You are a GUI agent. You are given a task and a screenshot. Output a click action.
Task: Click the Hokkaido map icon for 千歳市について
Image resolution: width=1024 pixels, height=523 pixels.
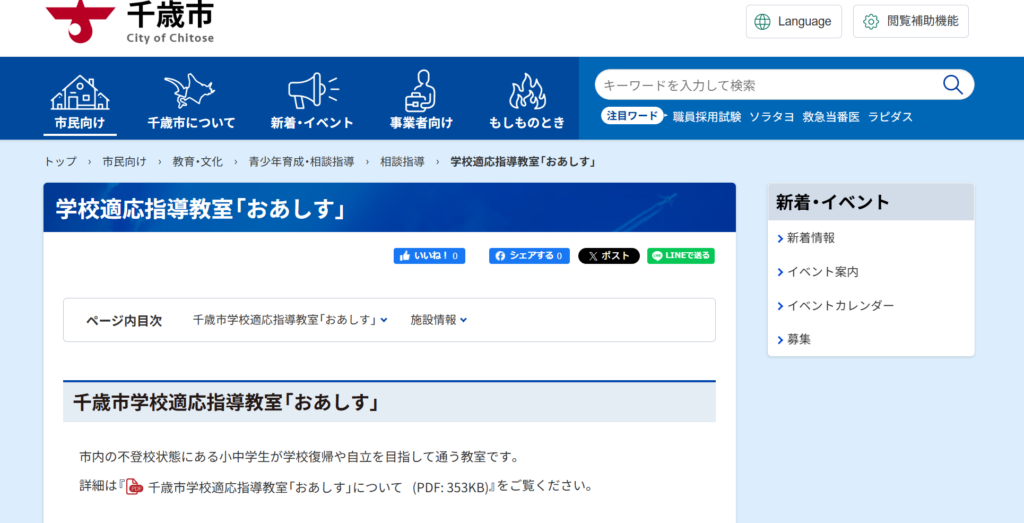(x=190, y=92)
